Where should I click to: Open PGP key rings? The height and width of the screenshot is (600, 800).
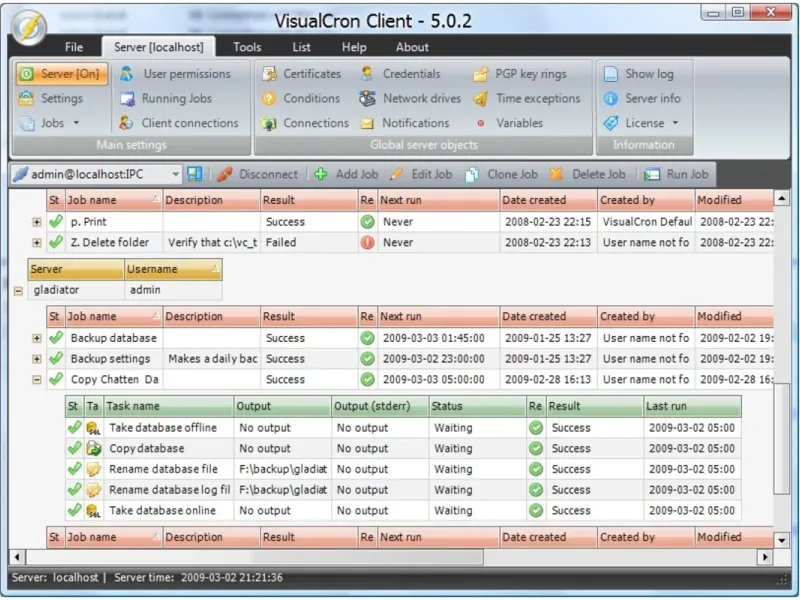[x=520, y=74]
